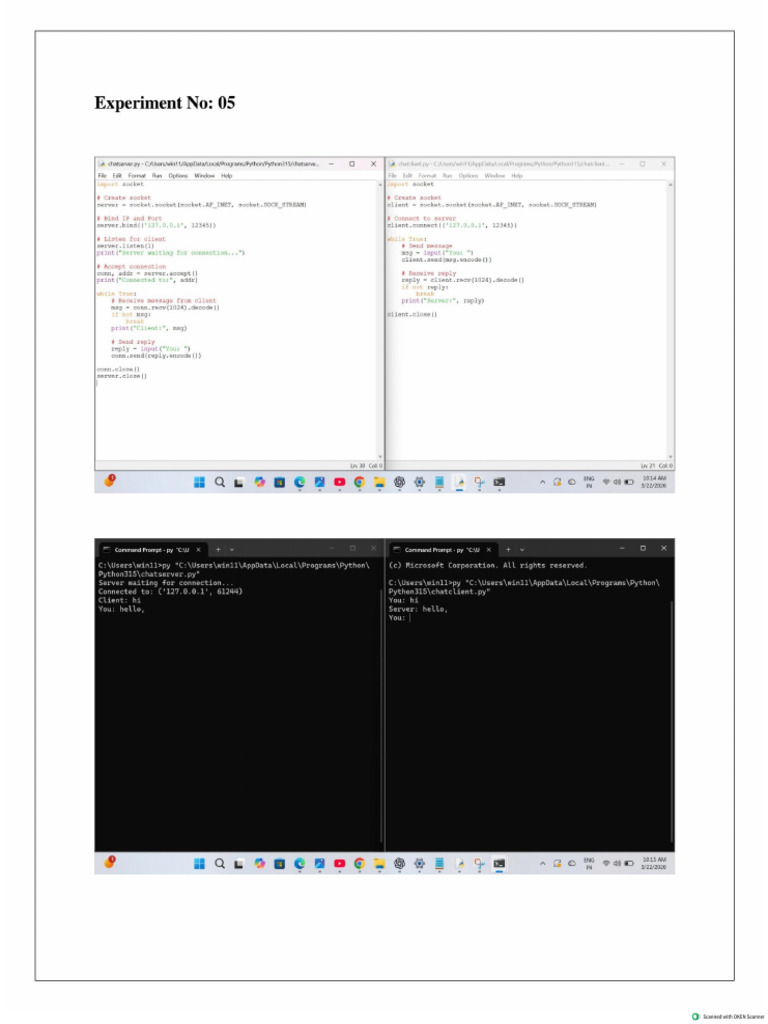Open tab dropdown in server terminal window
This screenshot has height=1024, width=768.
click(x=232, y=550)
